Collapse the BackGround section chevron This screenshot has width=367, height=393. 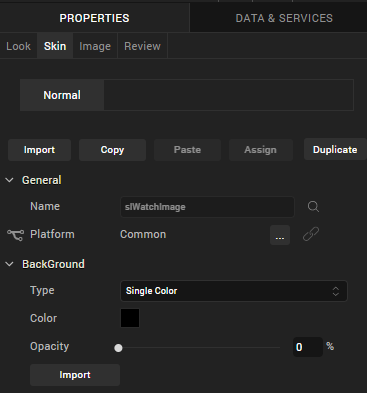(10, 264)
